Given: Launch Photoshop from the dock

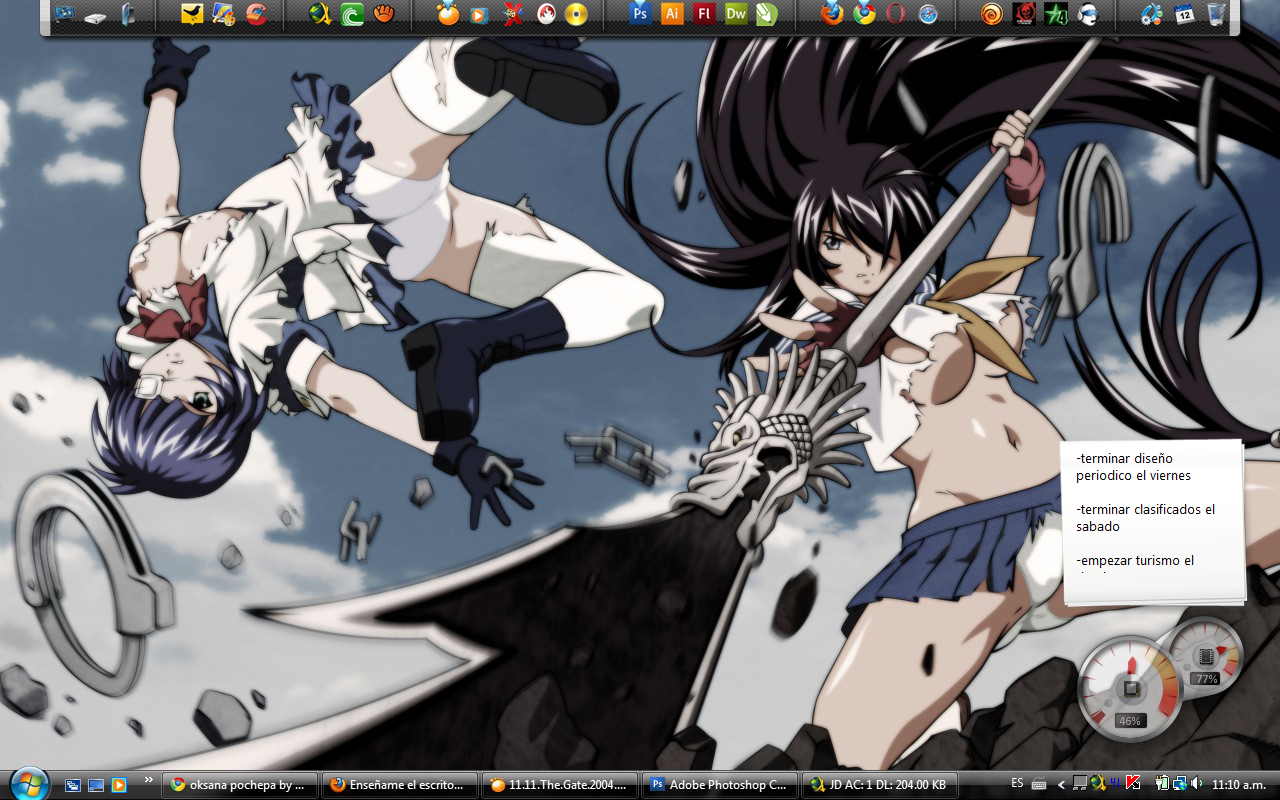Looking at the screenshot, I should coord(641,14).
